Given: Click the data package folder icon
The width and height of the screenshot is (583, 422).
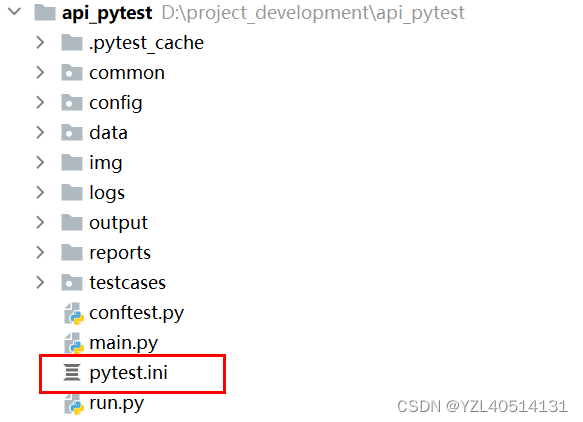Looking at the screenshot, I should (x=72, y=132).
